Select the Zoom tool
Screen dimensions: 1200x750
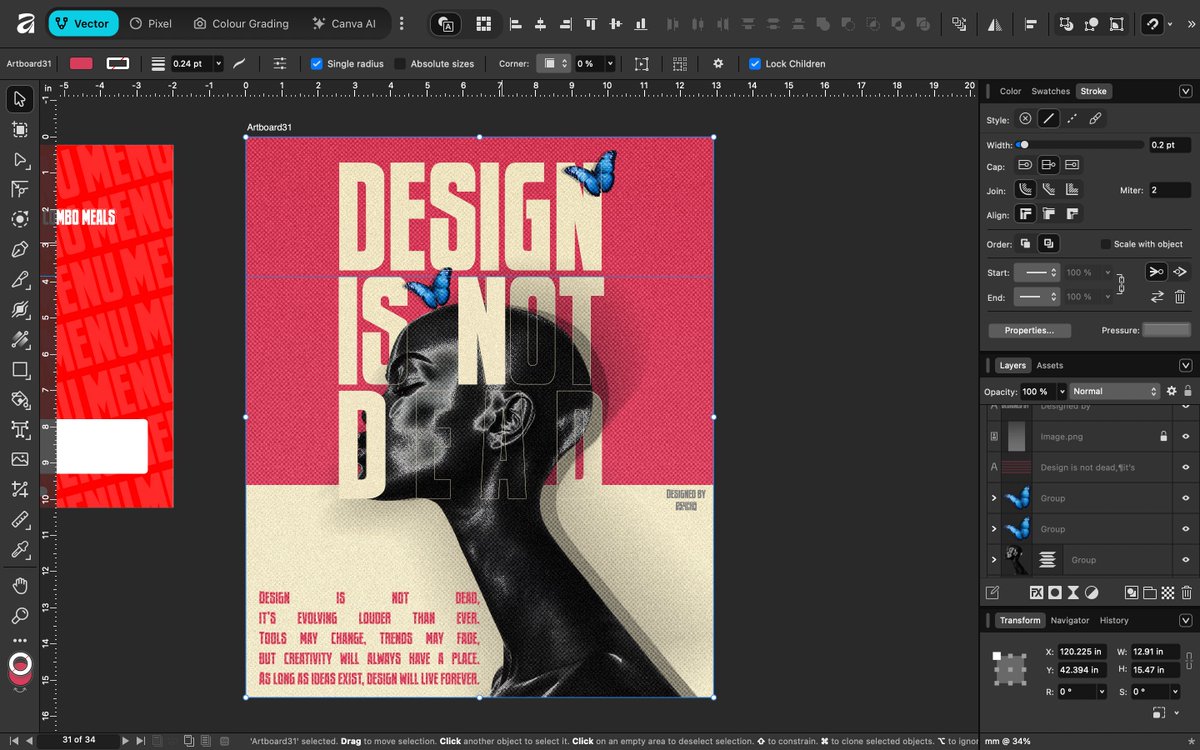[19, 615]
